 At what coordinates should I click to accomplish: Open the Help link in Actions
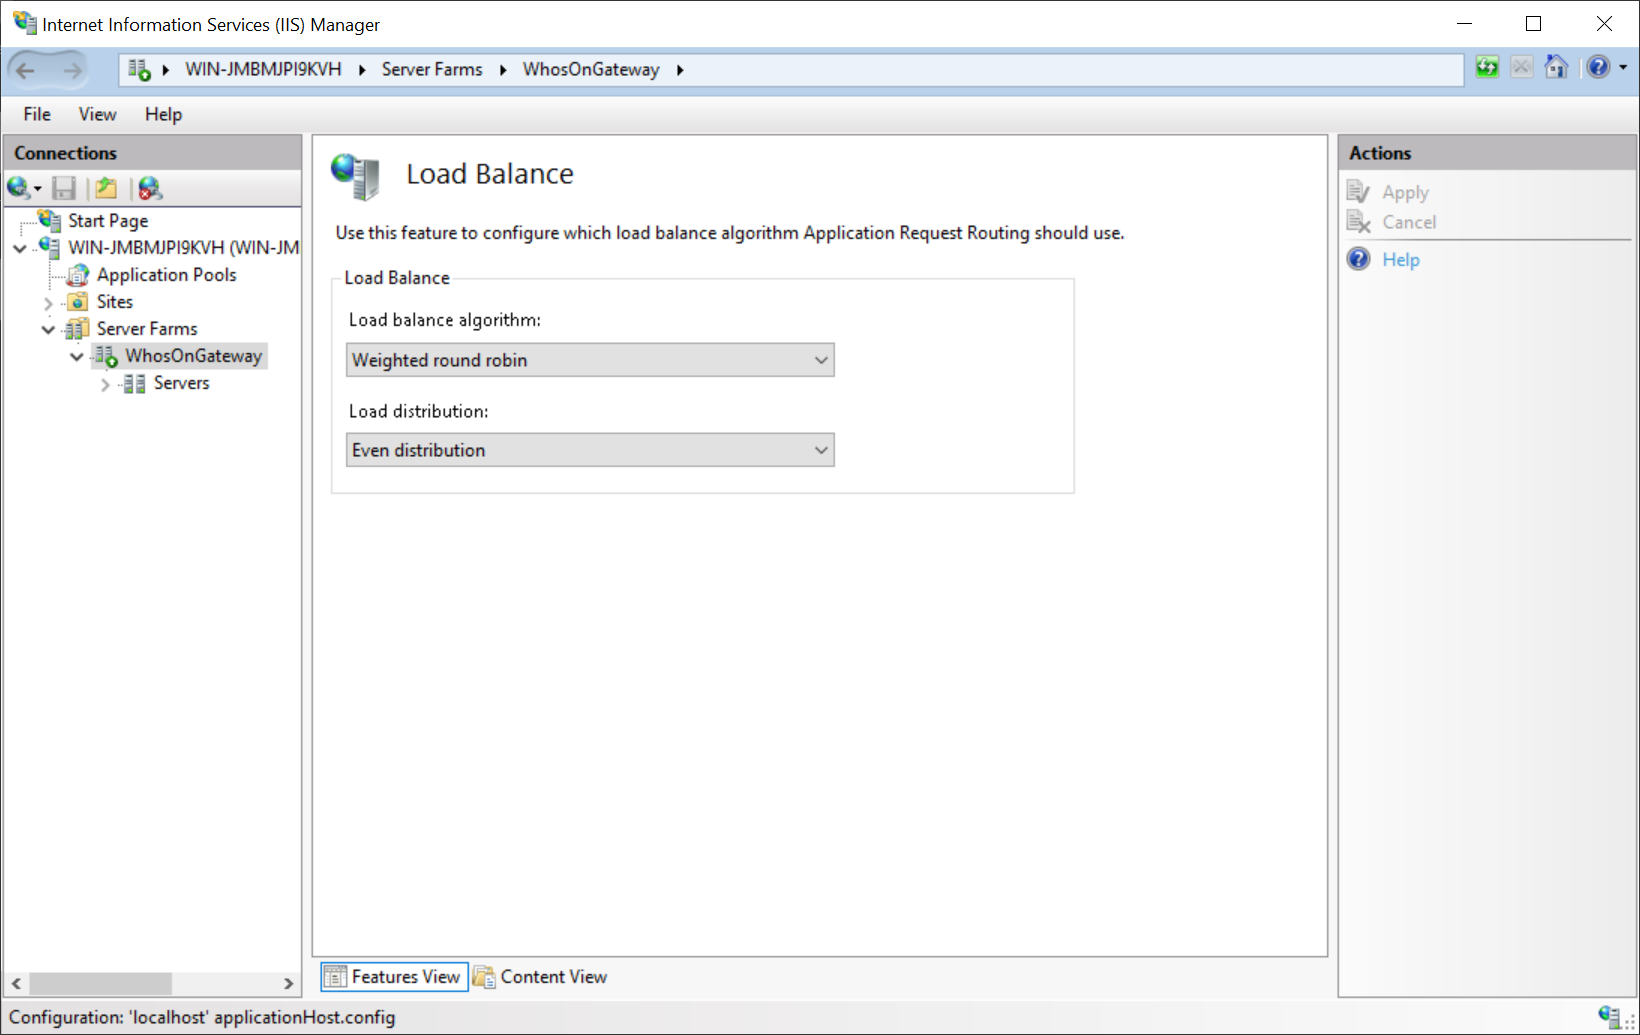[1401, 259]
